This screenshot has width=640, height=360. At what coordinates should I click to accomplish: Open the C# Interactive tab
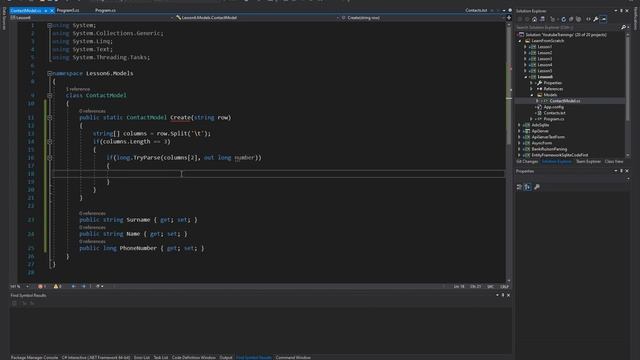(96, 358)
